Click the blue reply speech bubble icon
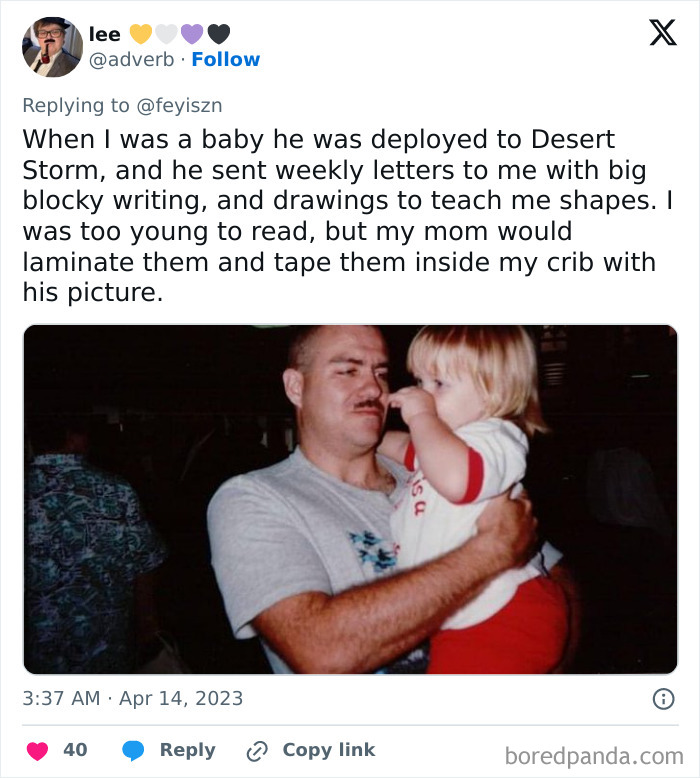 (134, 750)
